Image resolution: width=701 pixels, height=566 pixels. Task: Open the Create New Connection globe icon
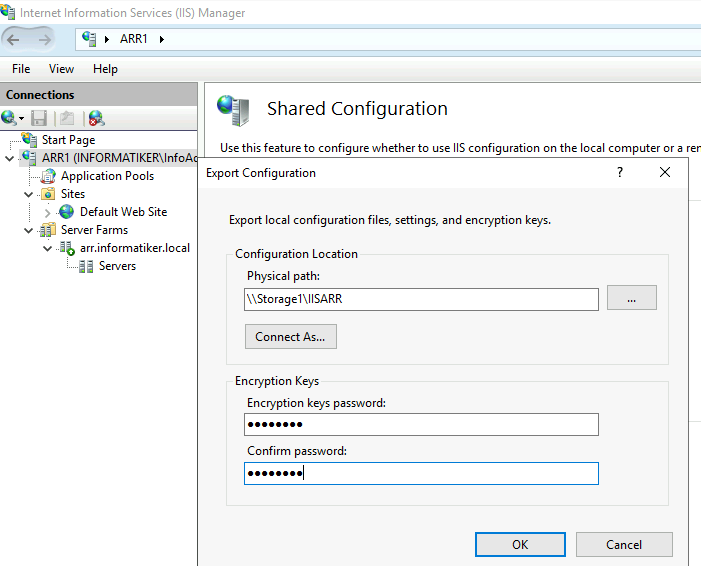point(8,118)
